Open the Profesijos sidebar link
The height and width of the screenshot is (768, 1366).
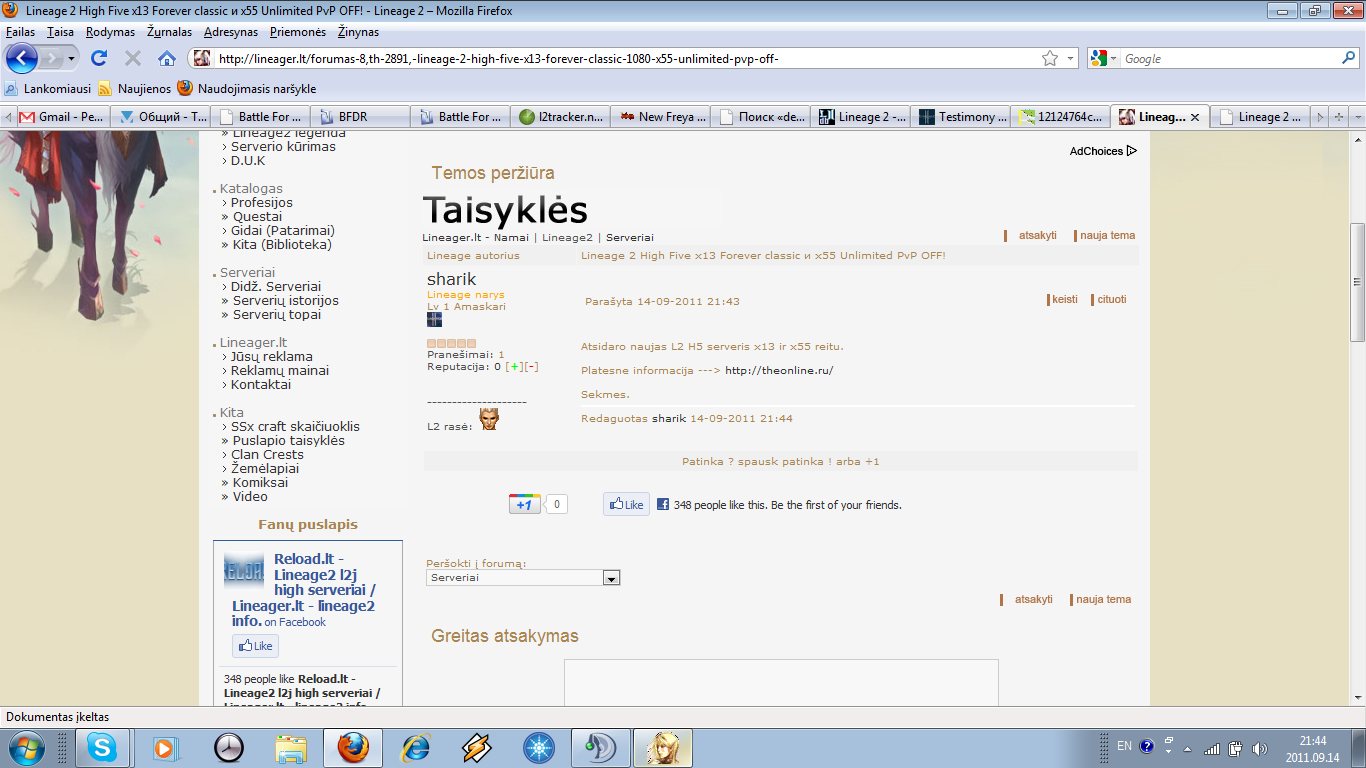coord(262,203)
